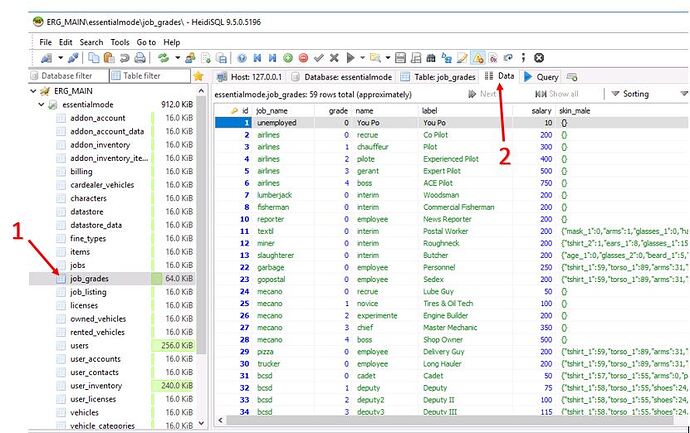Select the user_inventory table

[95, 385]
